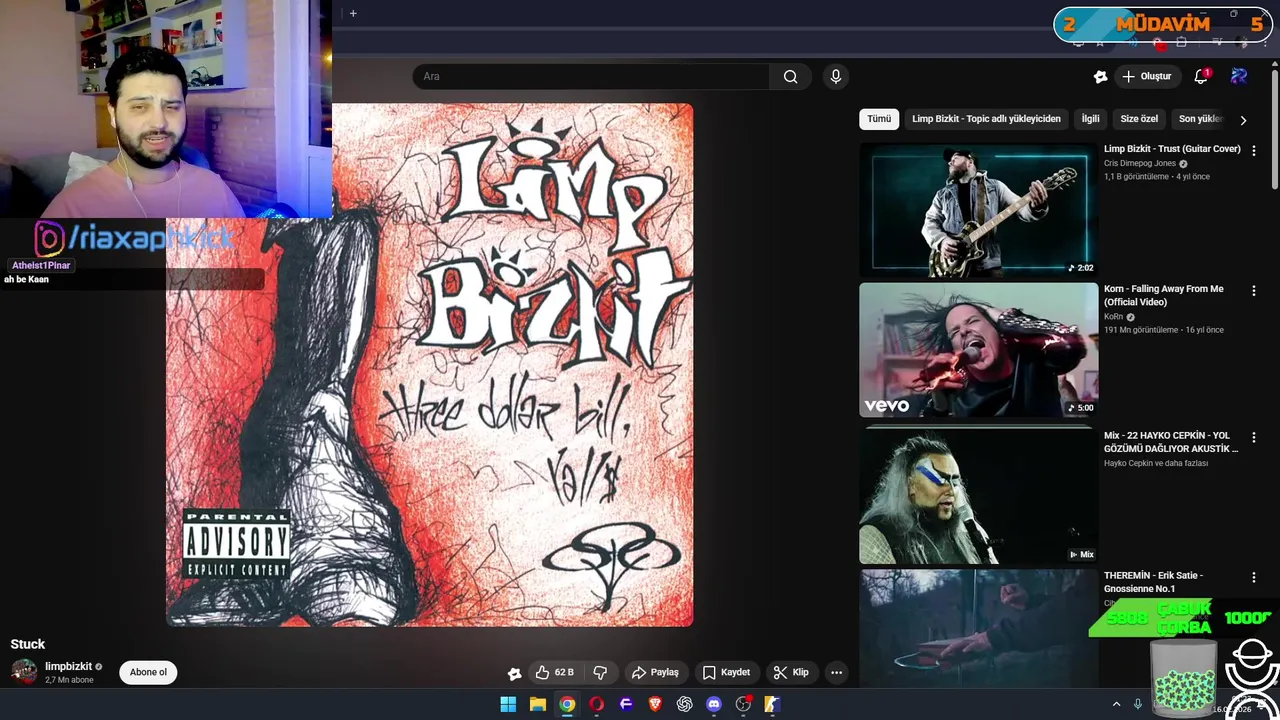Viewport: 1280px width, 720px height.
Task: Open the limpbizkit channel name link
Action: pos(68,666)
